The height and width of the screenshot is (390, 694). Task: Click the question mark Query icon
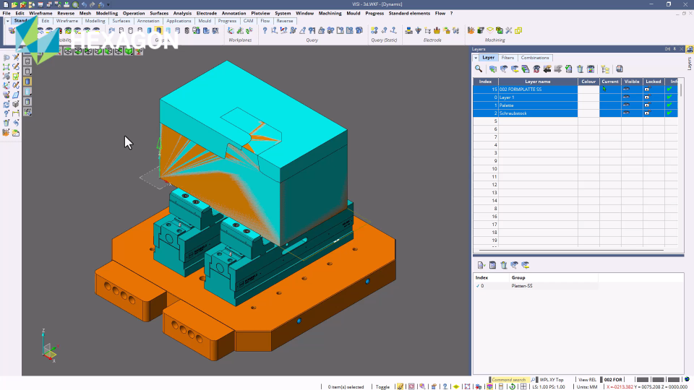(265, 31)
